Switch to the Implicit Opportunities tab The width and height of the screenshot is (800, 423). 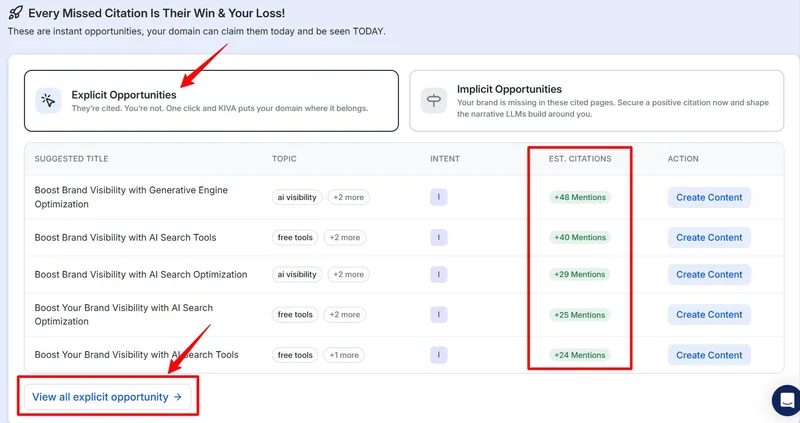coord(596,100)
